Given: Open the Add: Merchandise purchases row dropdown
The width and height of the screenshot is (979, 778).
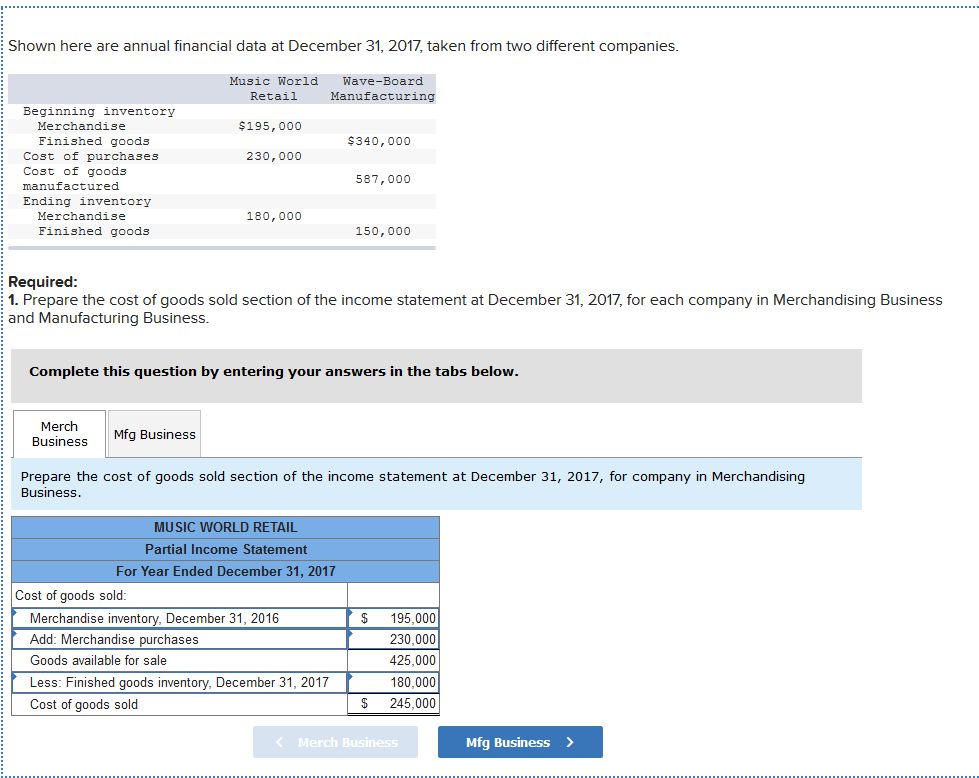Looking at the screenshot, I should tap(179, 639).
